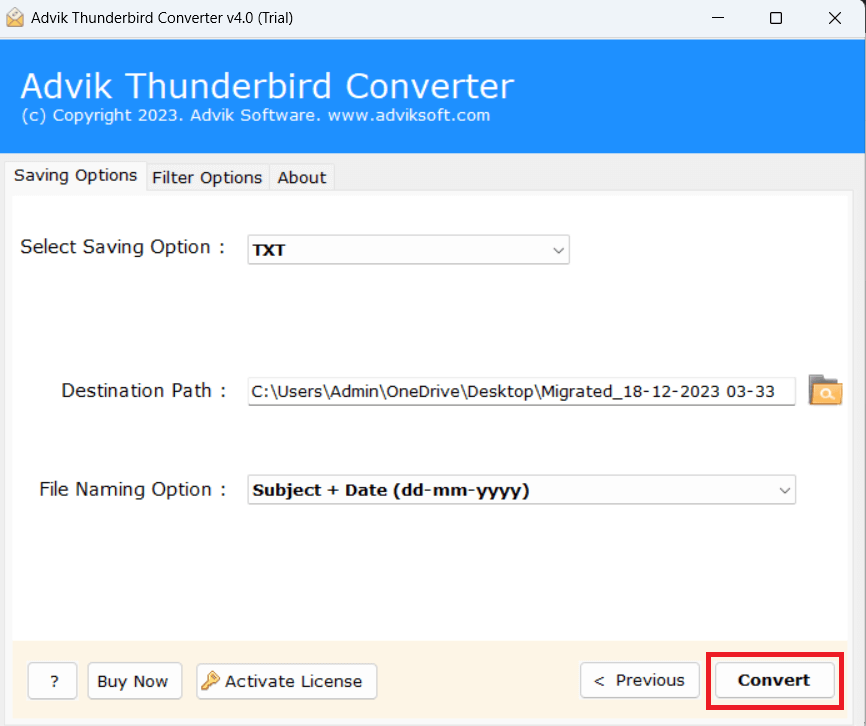Close the Advik Thunderbird Converter window

coord(835,18)
